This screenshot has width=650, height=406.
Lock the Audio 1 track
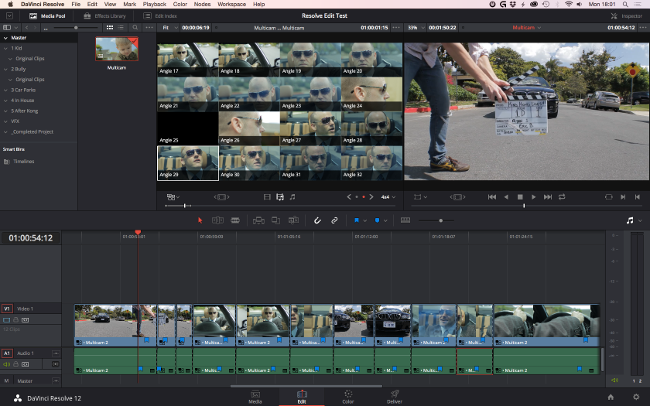click(16, 364)
